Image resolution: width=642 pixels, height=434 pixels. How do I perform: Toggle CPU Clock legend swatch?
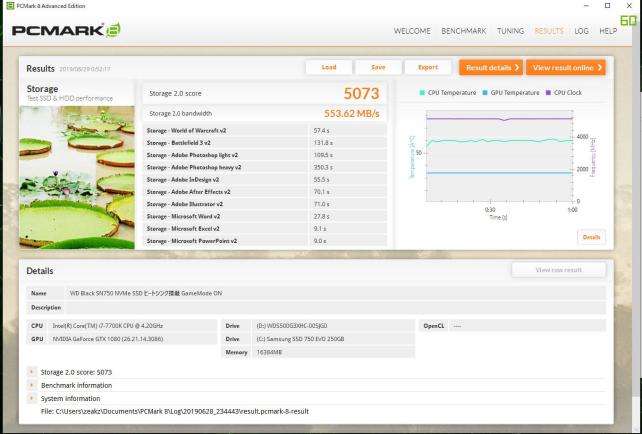(x=548, y=93)
